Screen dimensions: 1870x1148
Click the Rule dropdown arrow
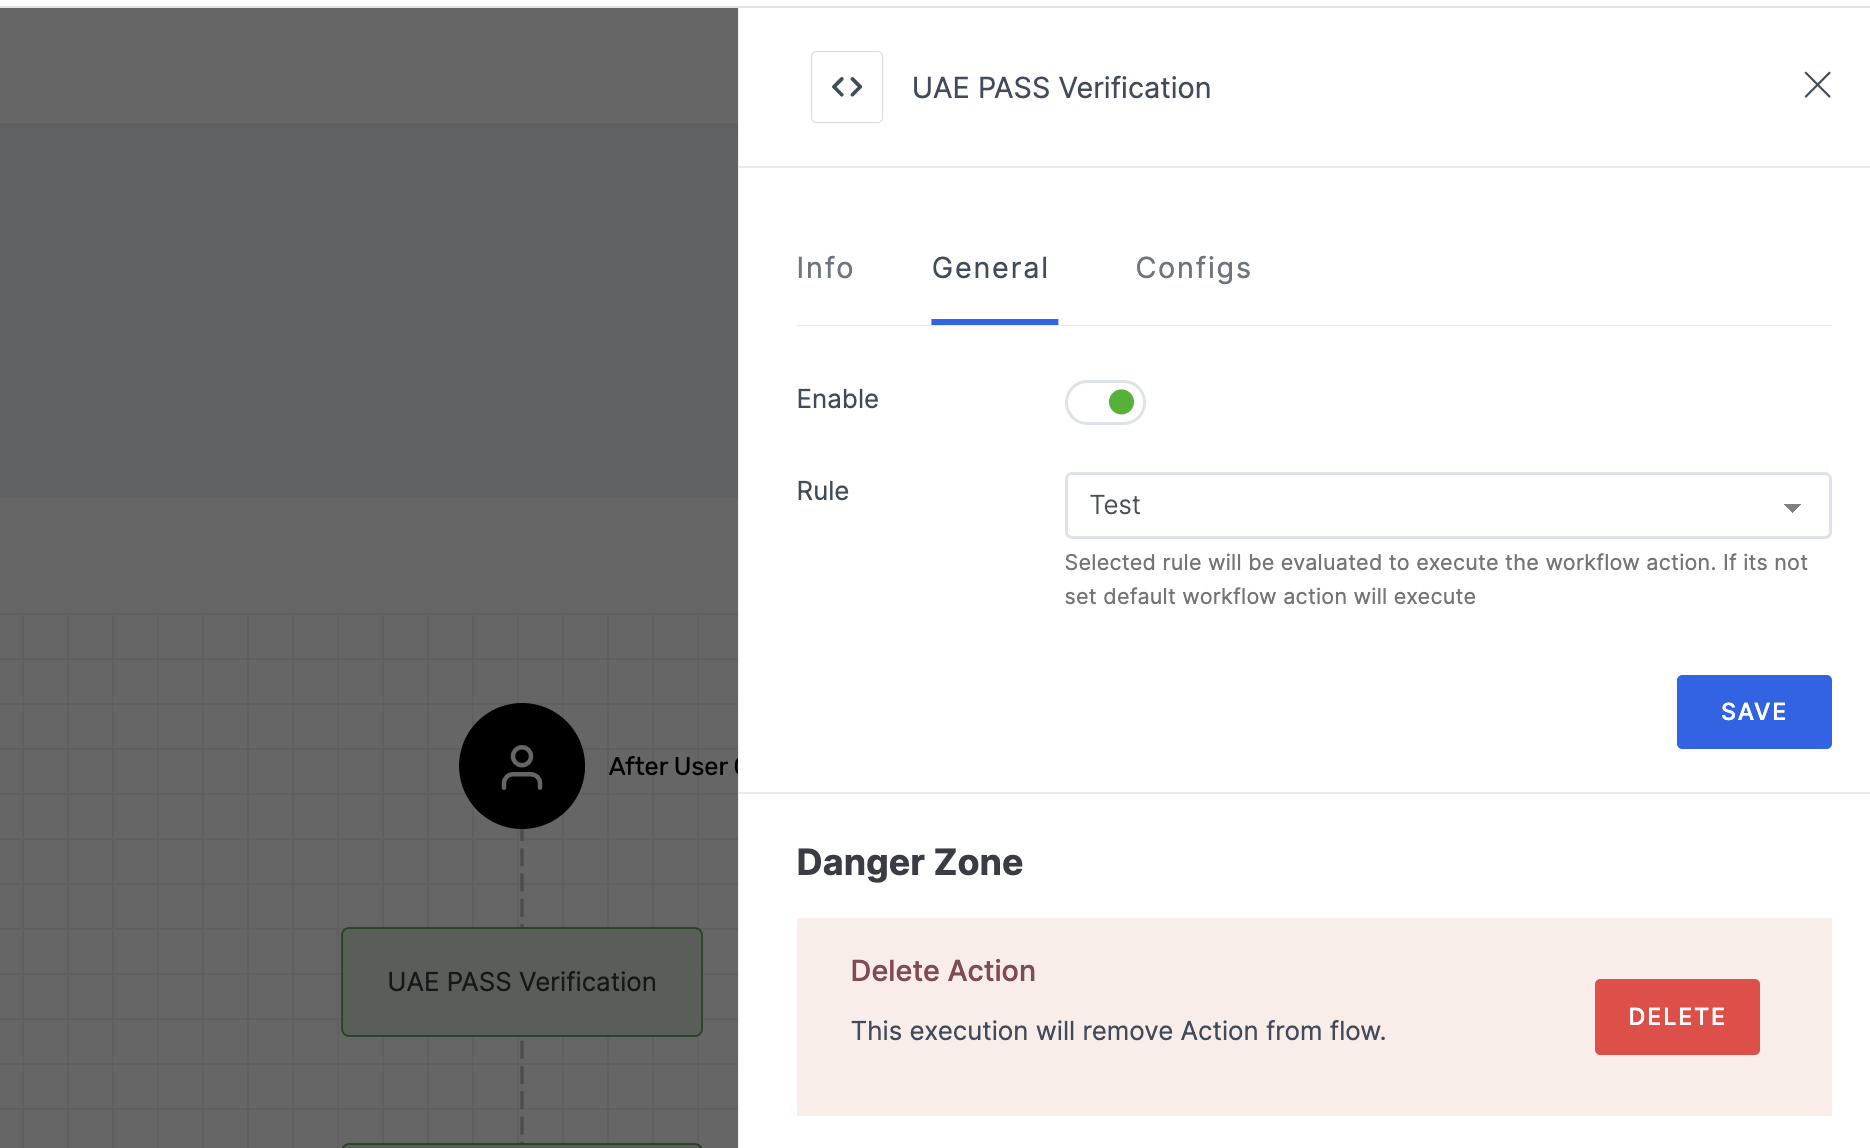(1792, 508)
